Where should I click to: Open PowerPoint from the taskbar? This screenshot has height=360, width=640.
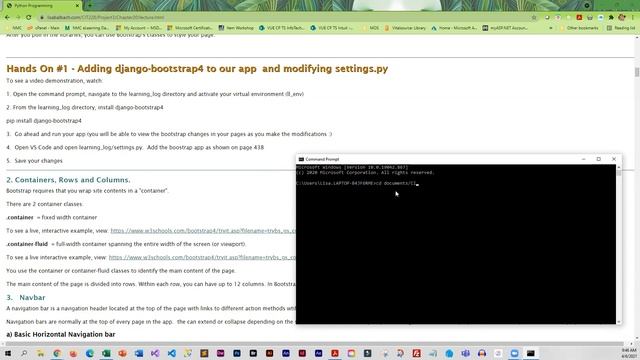point(122,353)
